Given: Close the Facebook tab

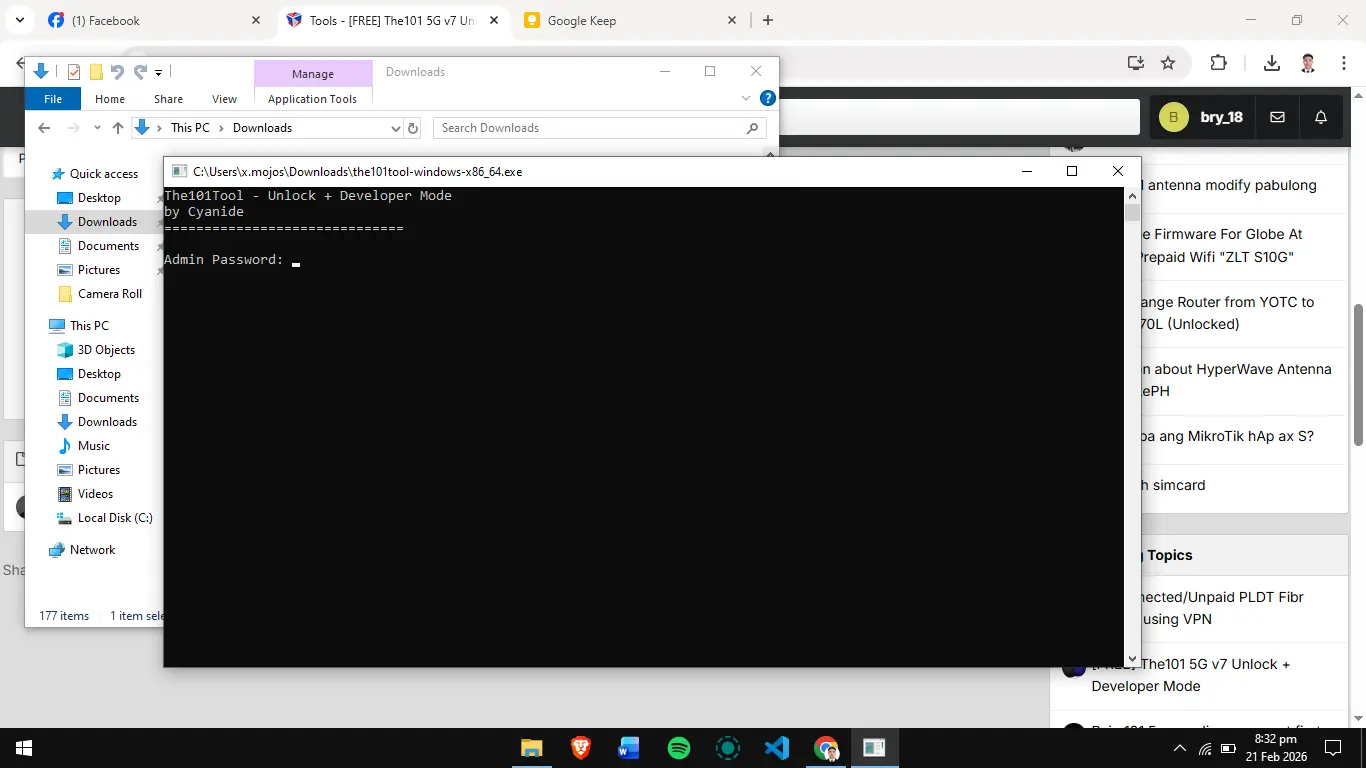Looking at the screenshot, I should (256, 20).
